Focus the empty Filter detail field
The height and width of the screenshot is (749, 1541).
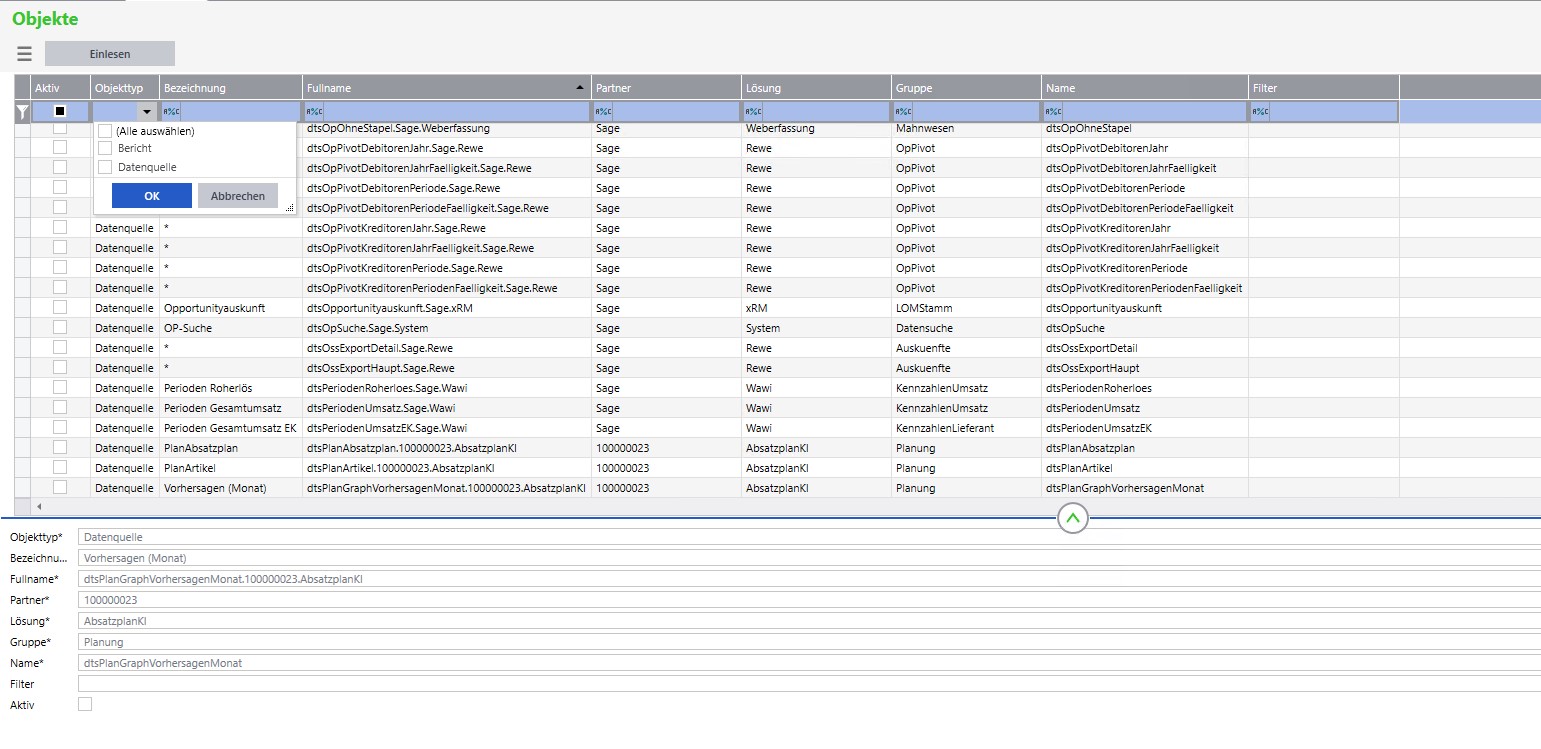point(809,684)
